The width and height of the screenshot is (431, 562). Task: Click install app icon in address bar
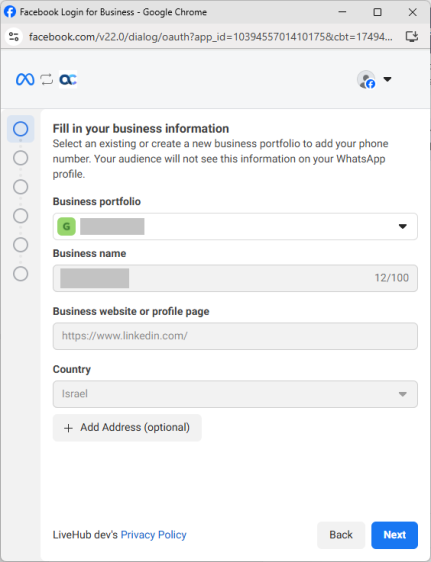(x=412, y=37)
